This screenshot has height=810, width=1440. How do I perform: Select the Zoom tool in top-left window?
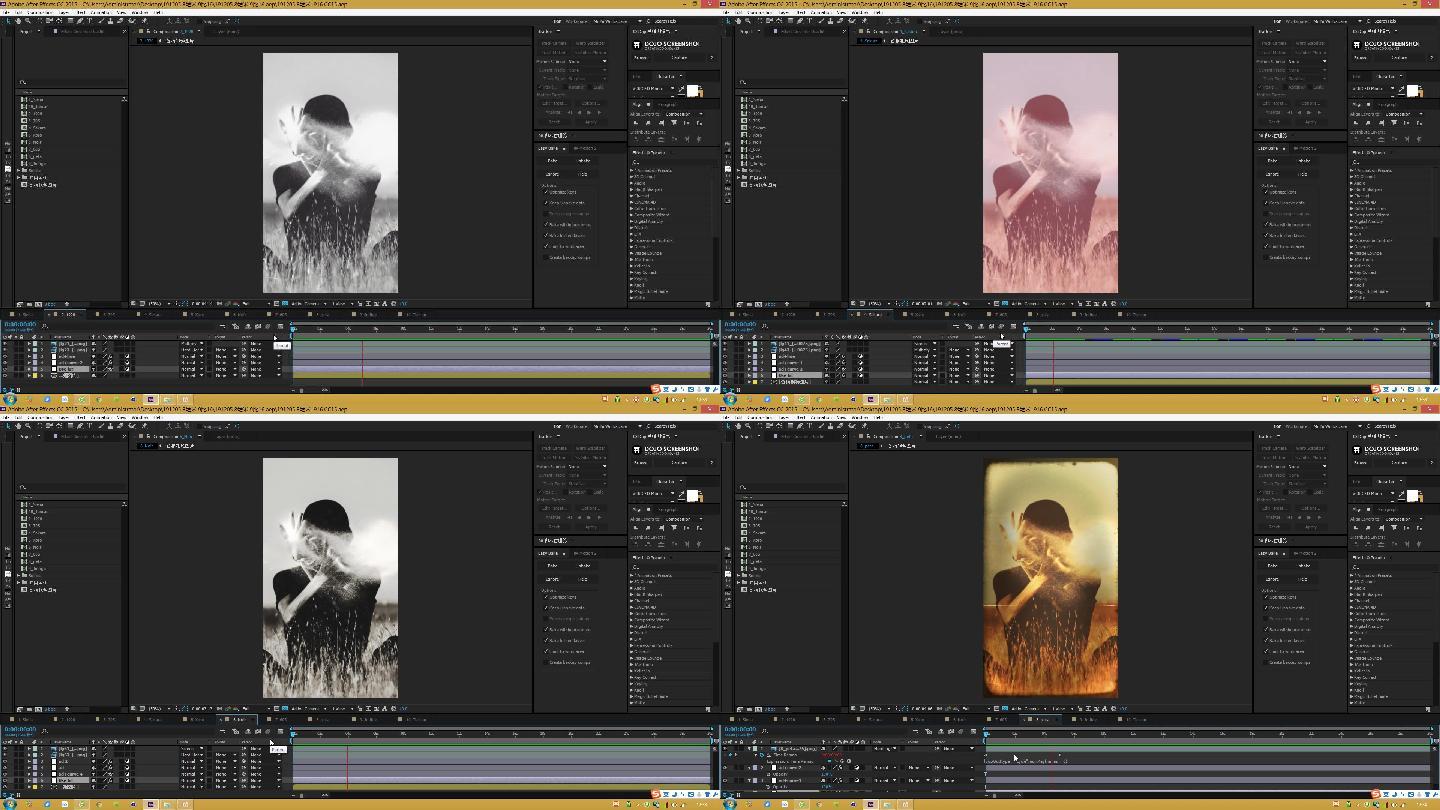[27, 21]
